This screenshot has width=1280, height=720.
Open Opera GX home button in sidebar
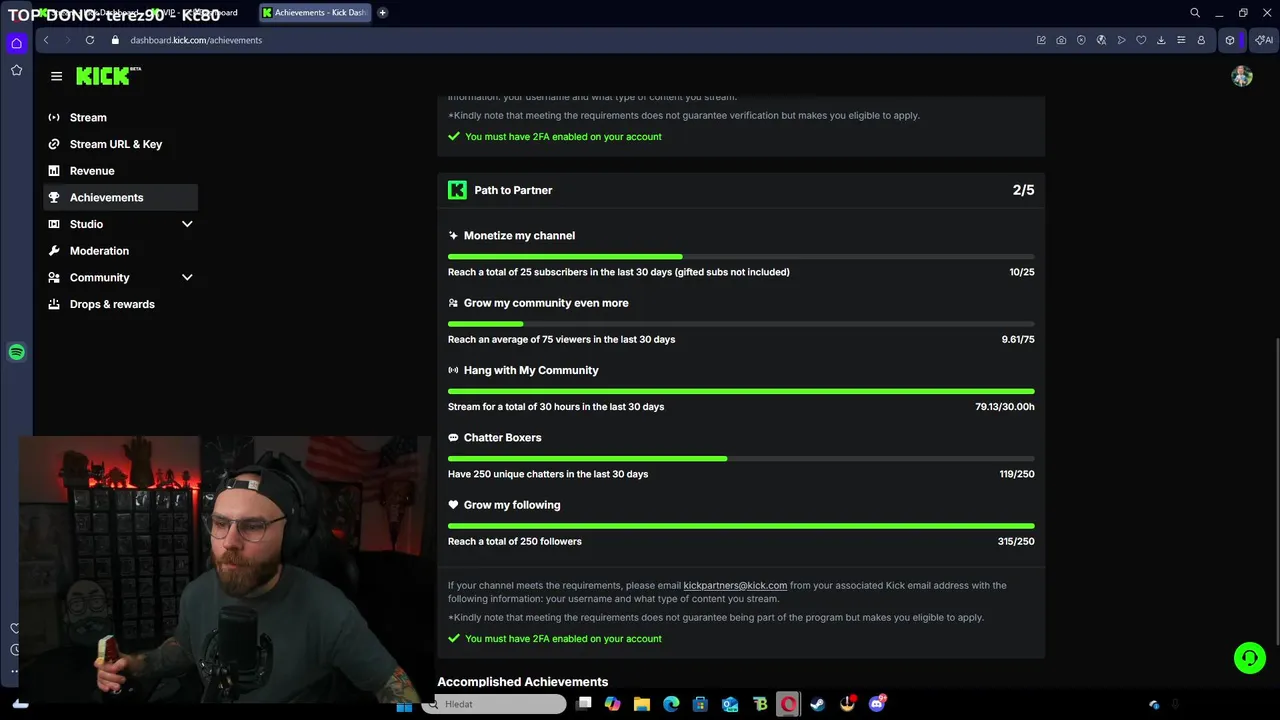16,43
